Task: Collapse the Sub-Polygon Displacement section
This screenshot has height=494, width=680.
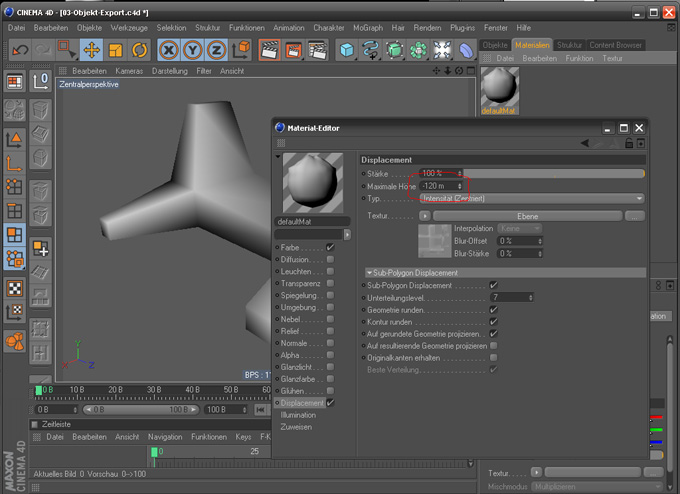Action: point(370,272)
